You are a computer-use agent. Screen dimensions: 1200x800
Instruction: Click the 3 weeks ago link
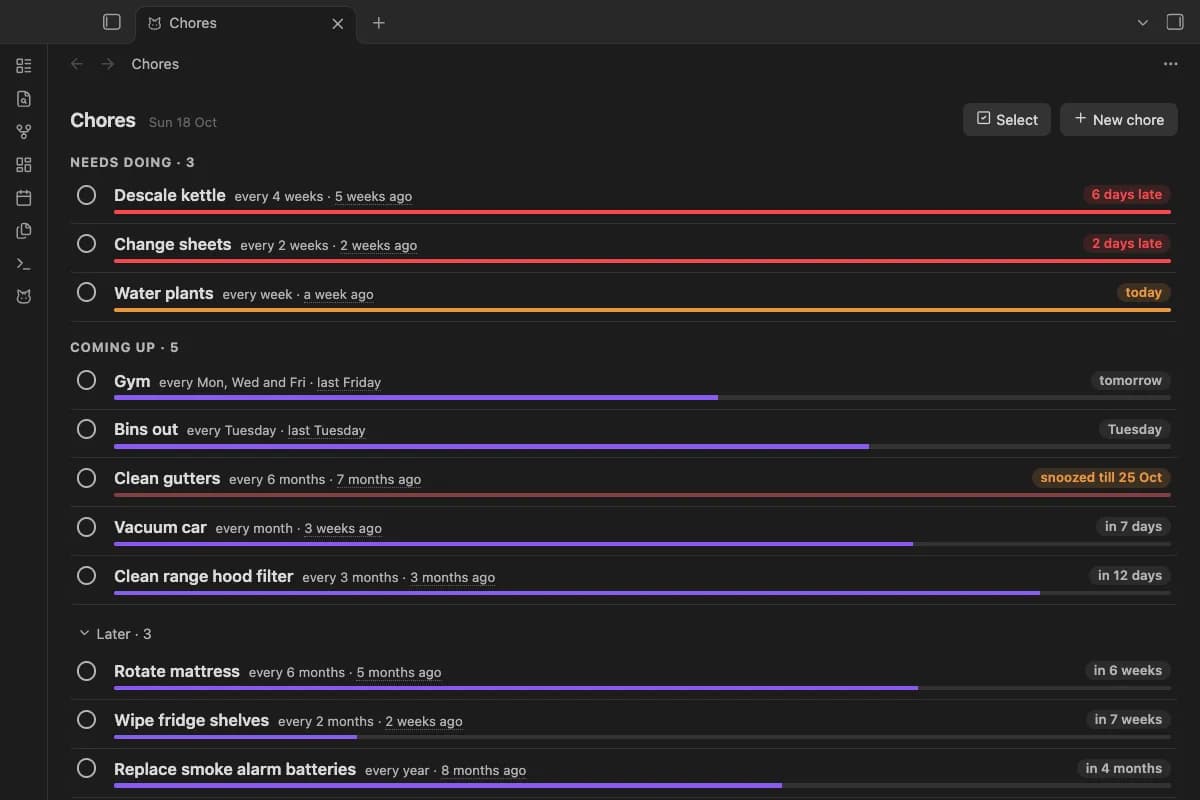343,529
